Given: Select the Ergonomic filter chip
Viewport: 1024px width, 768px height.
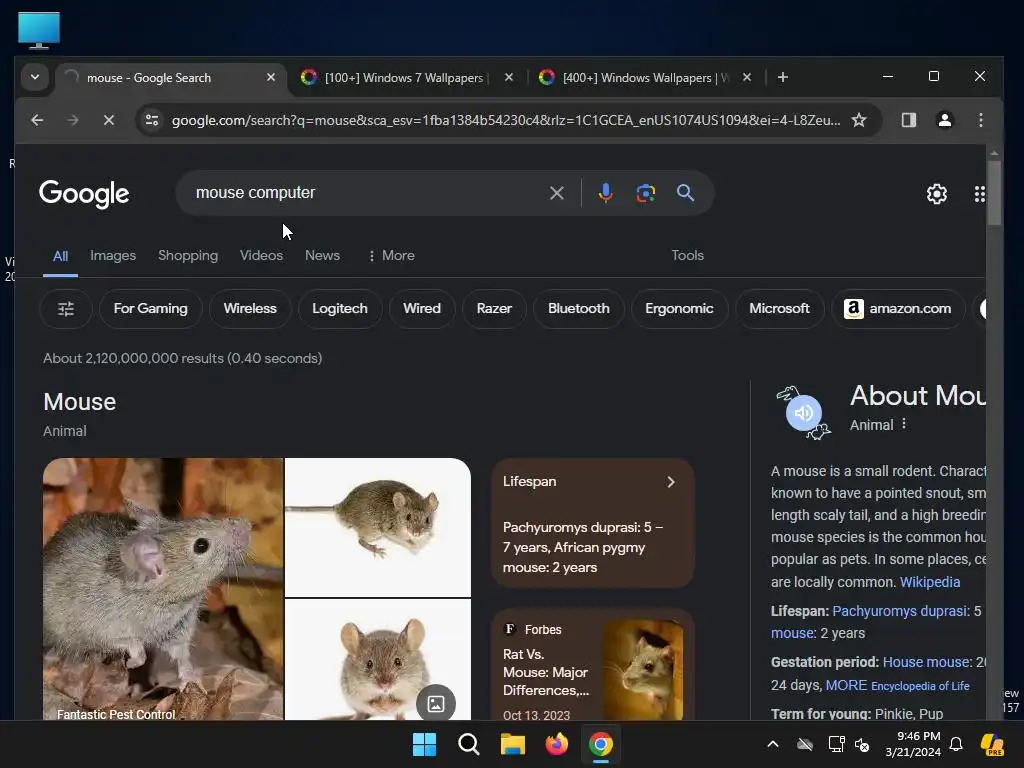Looking at the screenshot, I should pos(679,309).
